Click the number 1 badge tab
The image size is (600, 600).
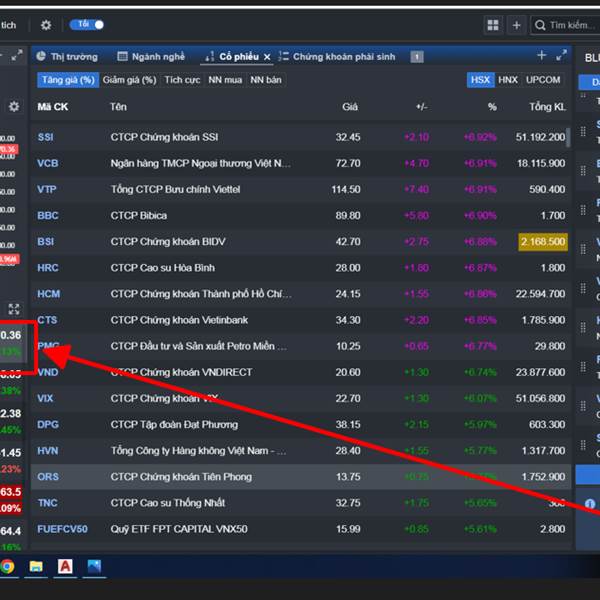[x=417, y=57]
